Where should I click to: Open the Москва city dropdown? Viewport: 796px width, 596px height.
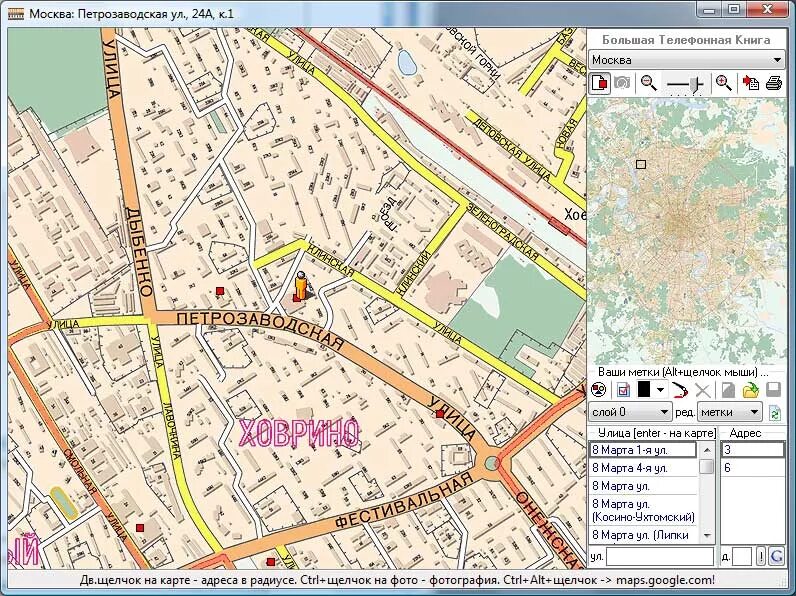686,60
